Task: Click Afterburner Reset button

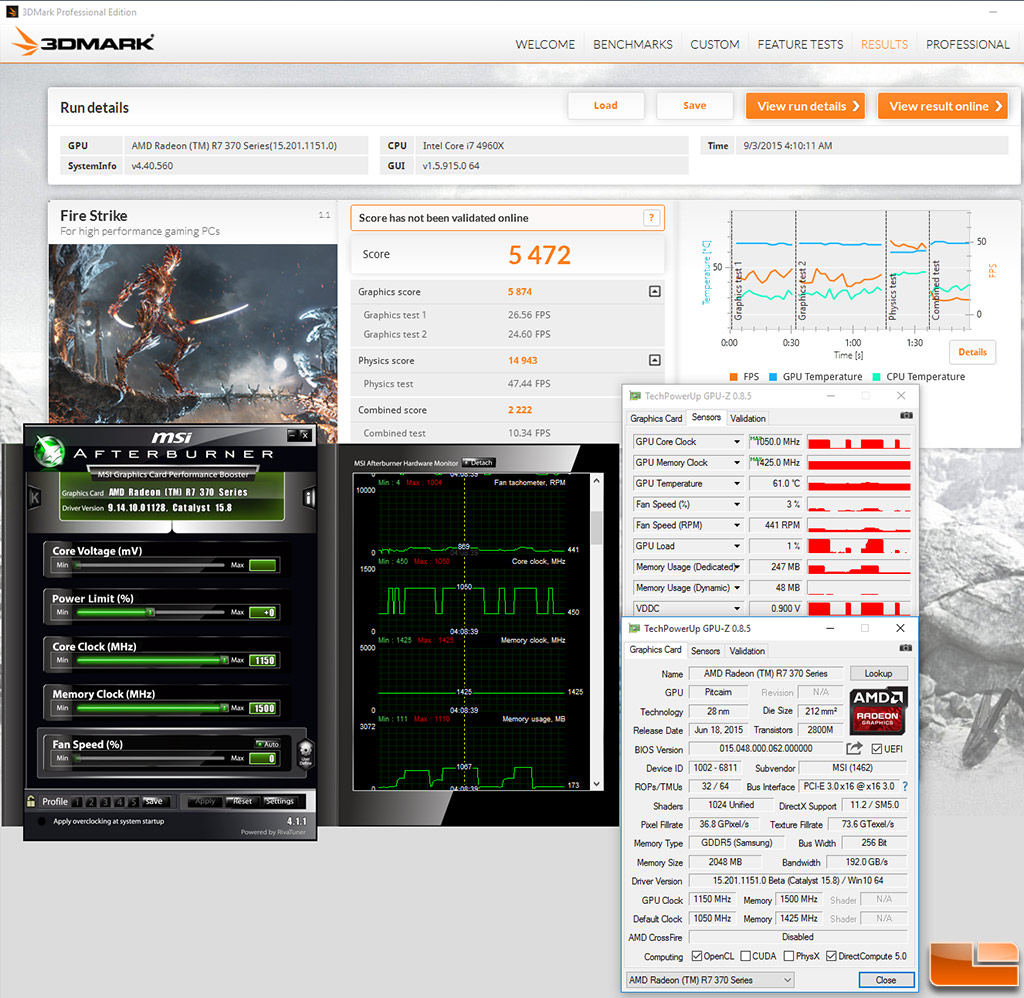Action: (x=242, y=801)
